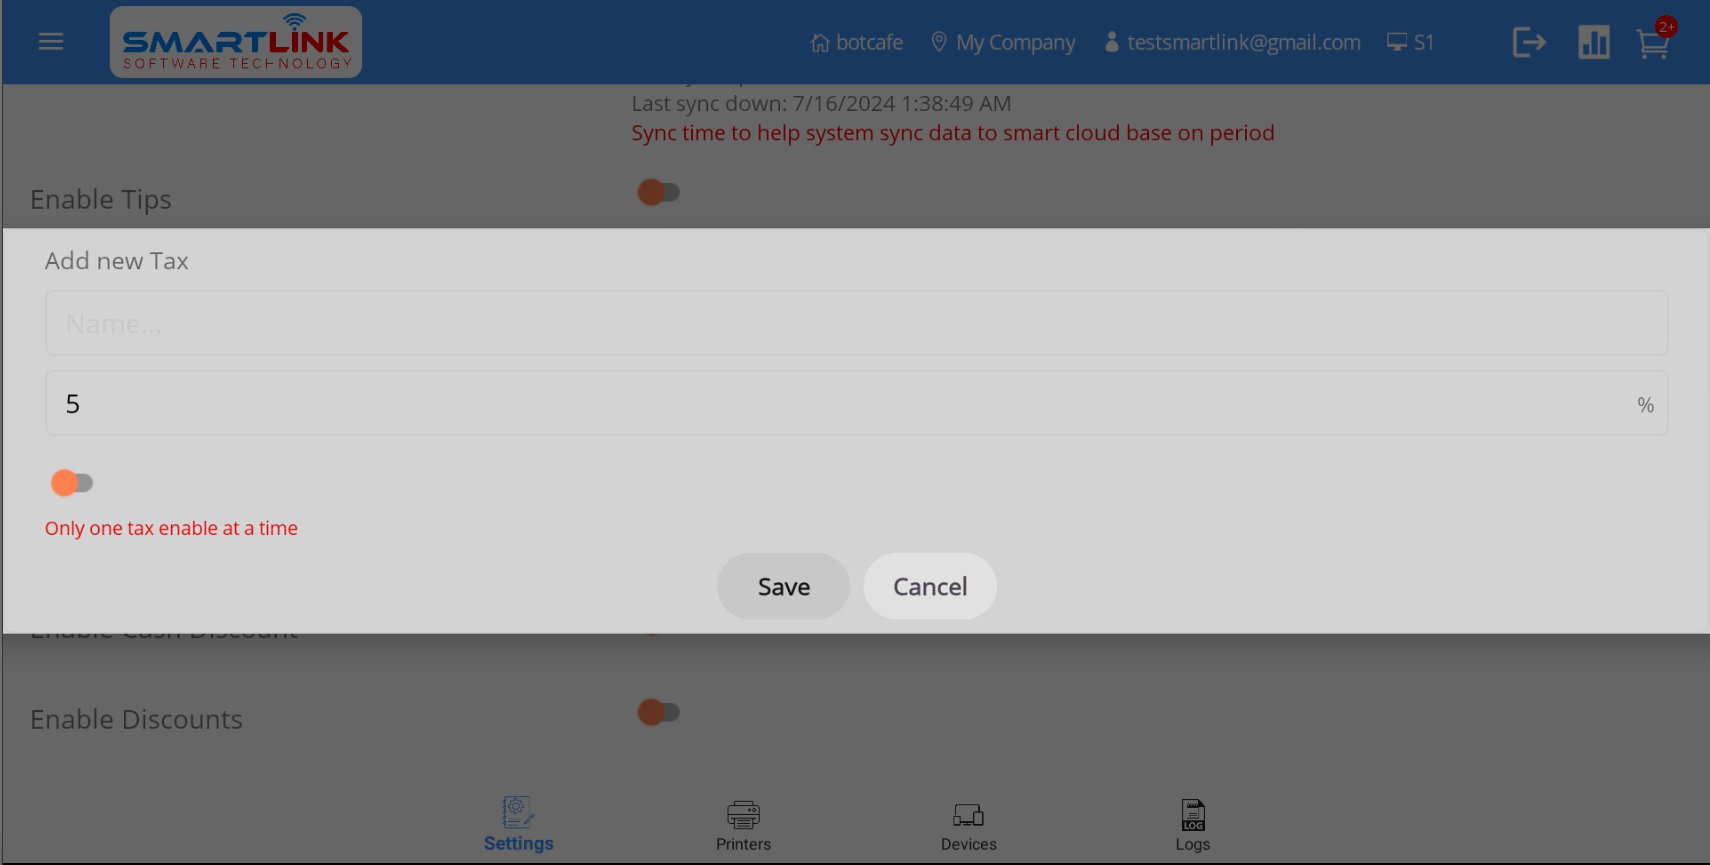Viewport: 1710px width, 865px height.
Task: Cancel the Add new Tax dialog
Action: 930,586
